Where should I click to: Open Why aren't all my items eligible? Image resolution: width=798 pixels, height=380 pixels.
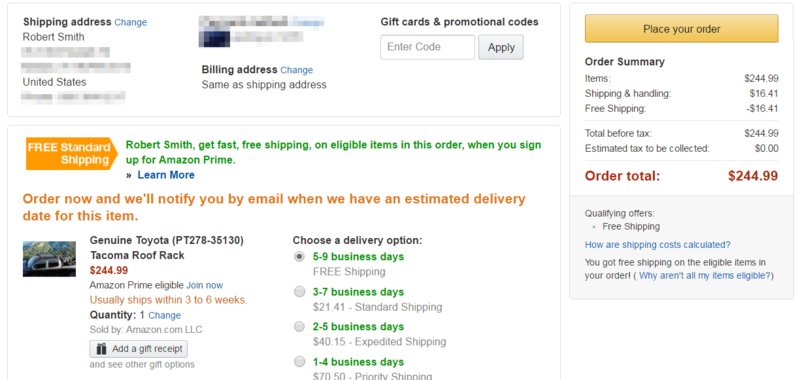[x=705, y=276]
